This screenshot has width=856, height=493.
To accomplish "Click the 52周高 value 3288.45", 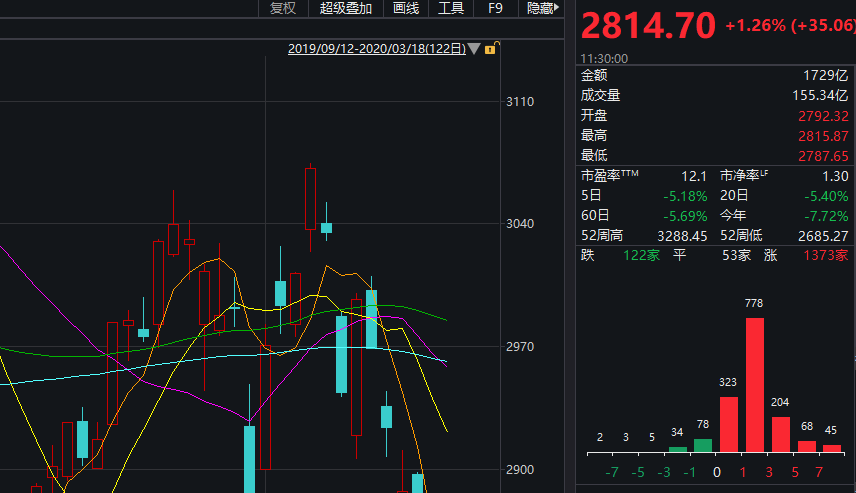I will coord(682,236).
